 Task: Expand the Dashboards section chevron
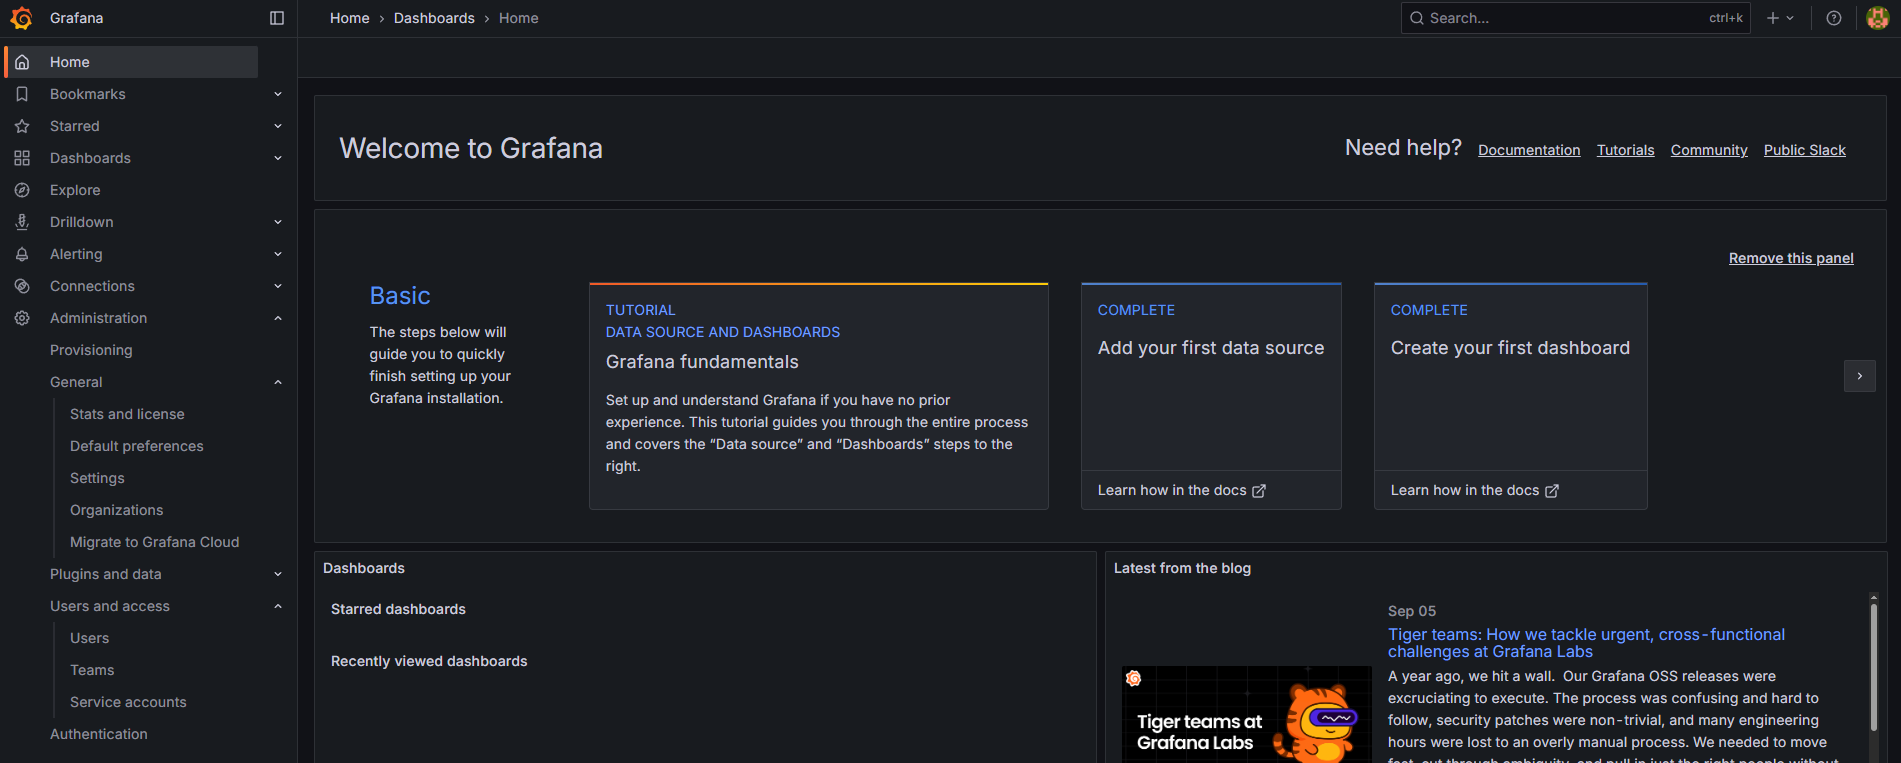pyautogui.click(x=278, y=158)
